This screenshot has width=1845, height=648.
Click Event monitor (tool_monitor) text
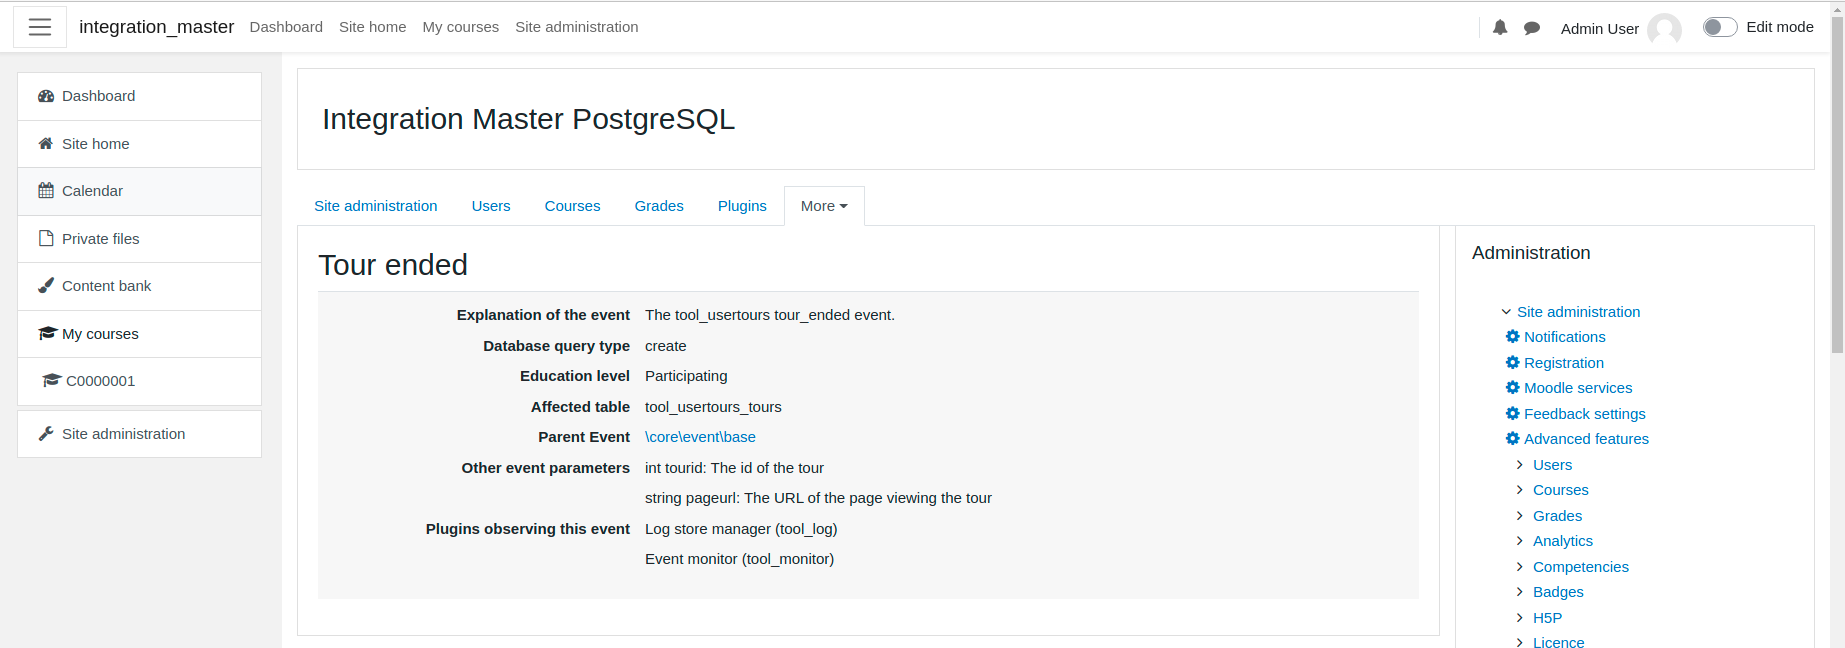[x=739, y=559]
